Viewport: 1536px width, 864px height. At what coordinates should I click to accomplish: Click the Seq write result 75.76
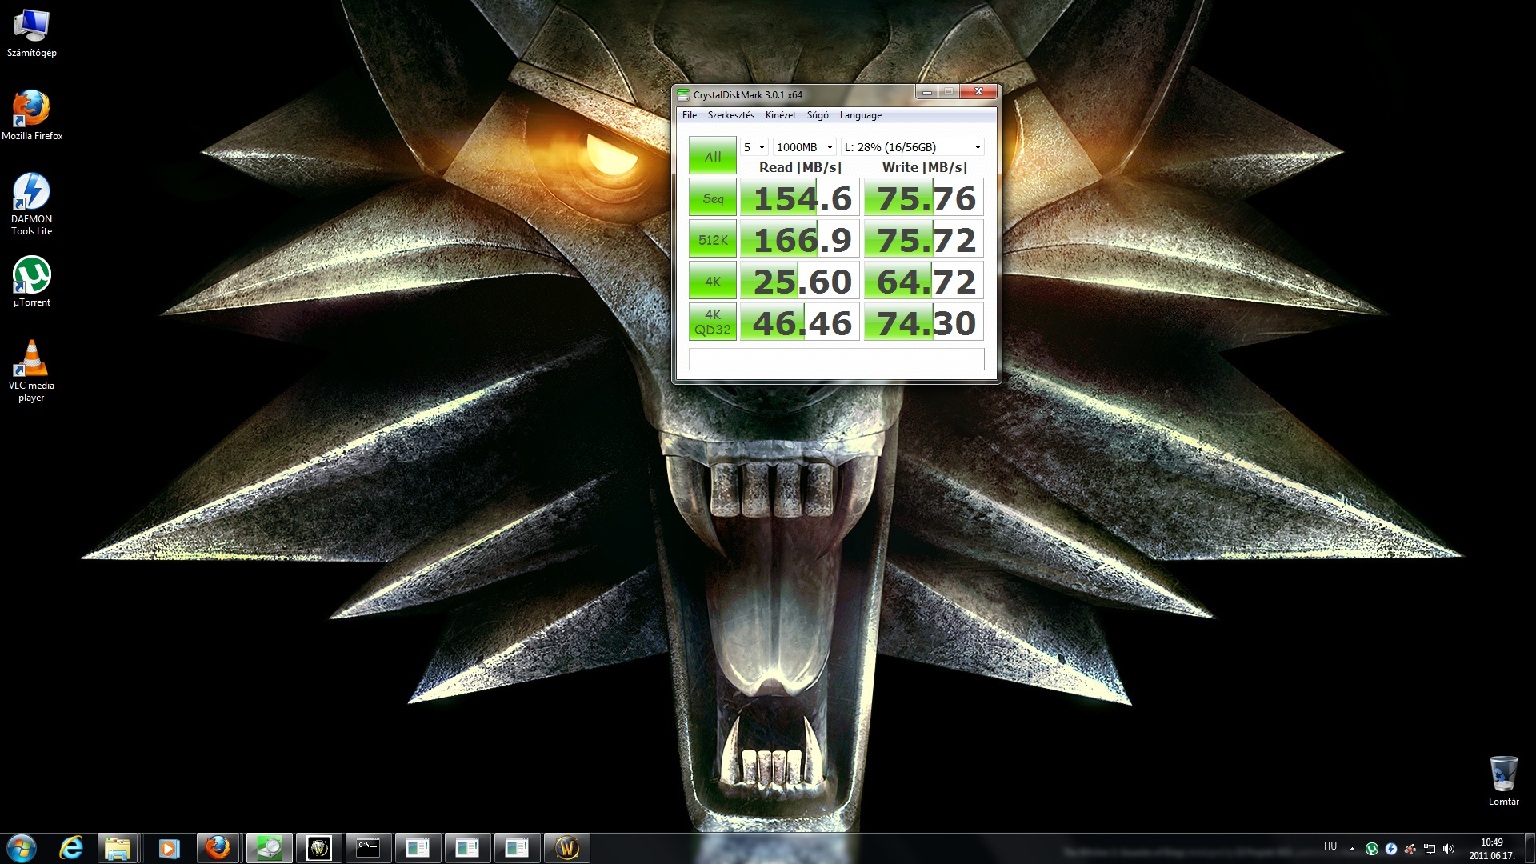coord(924,198)
